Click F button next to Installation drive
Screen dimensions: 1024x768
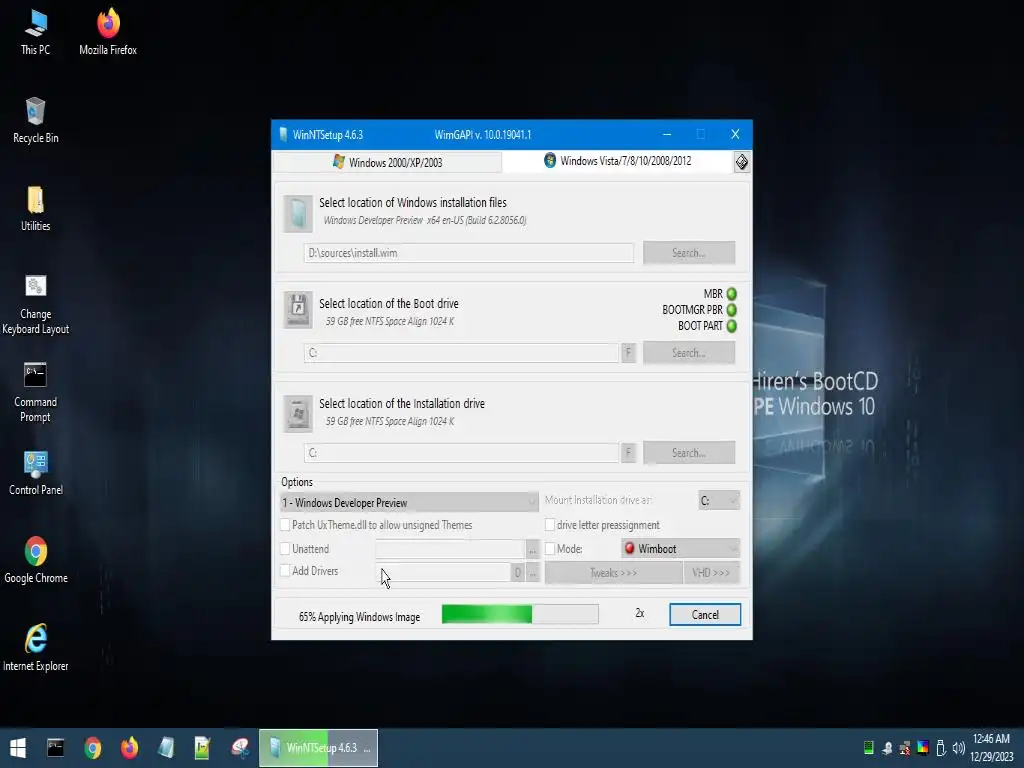pyautogui.click(x=628, y=453)
